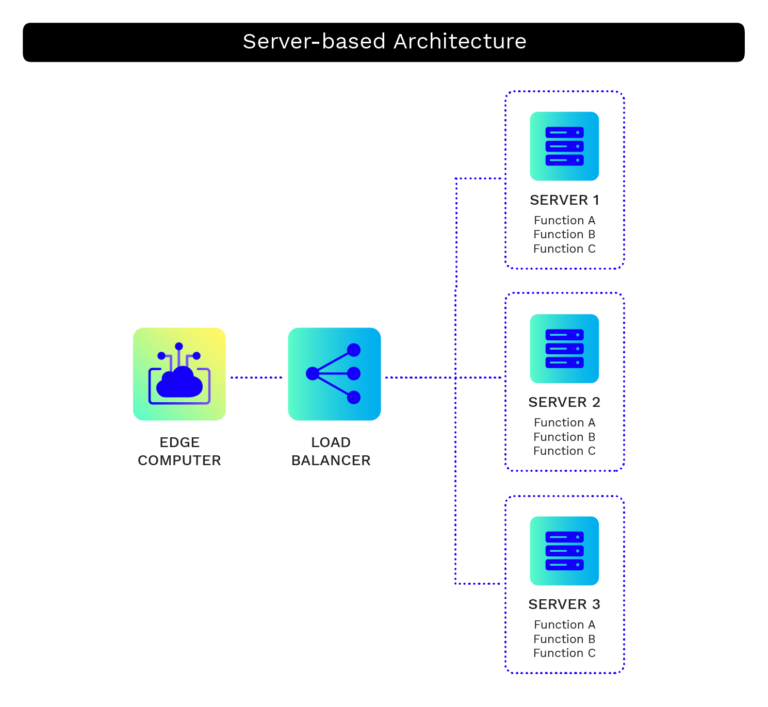Select Function B under Server 2
The image size is (768, 707).
564,436
